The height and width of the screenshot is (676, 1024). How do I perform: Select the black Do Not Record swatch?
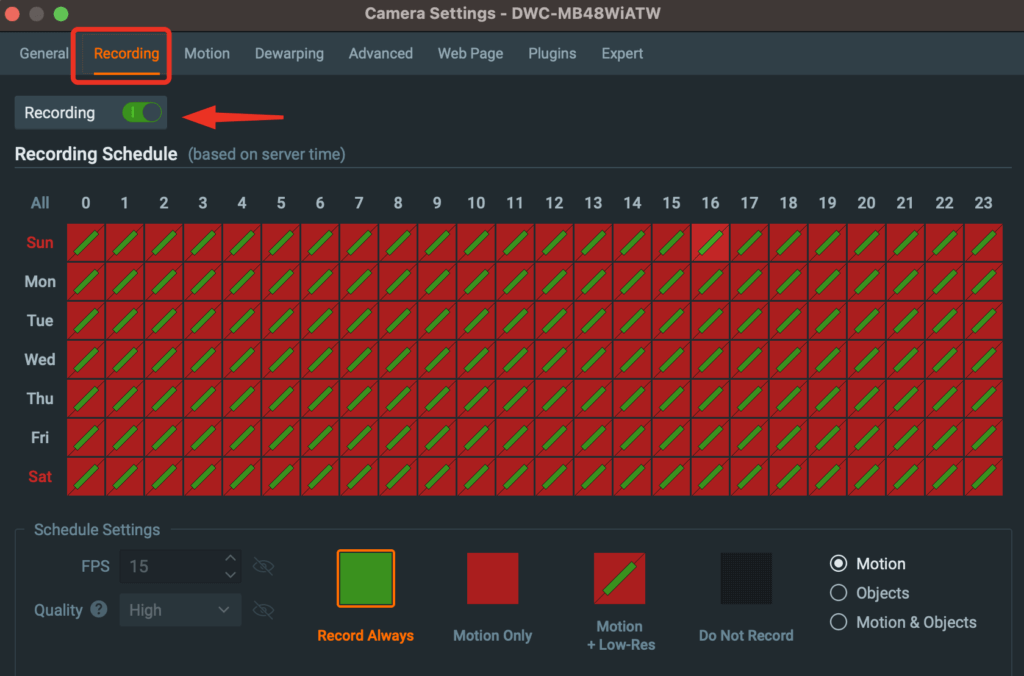746,579
